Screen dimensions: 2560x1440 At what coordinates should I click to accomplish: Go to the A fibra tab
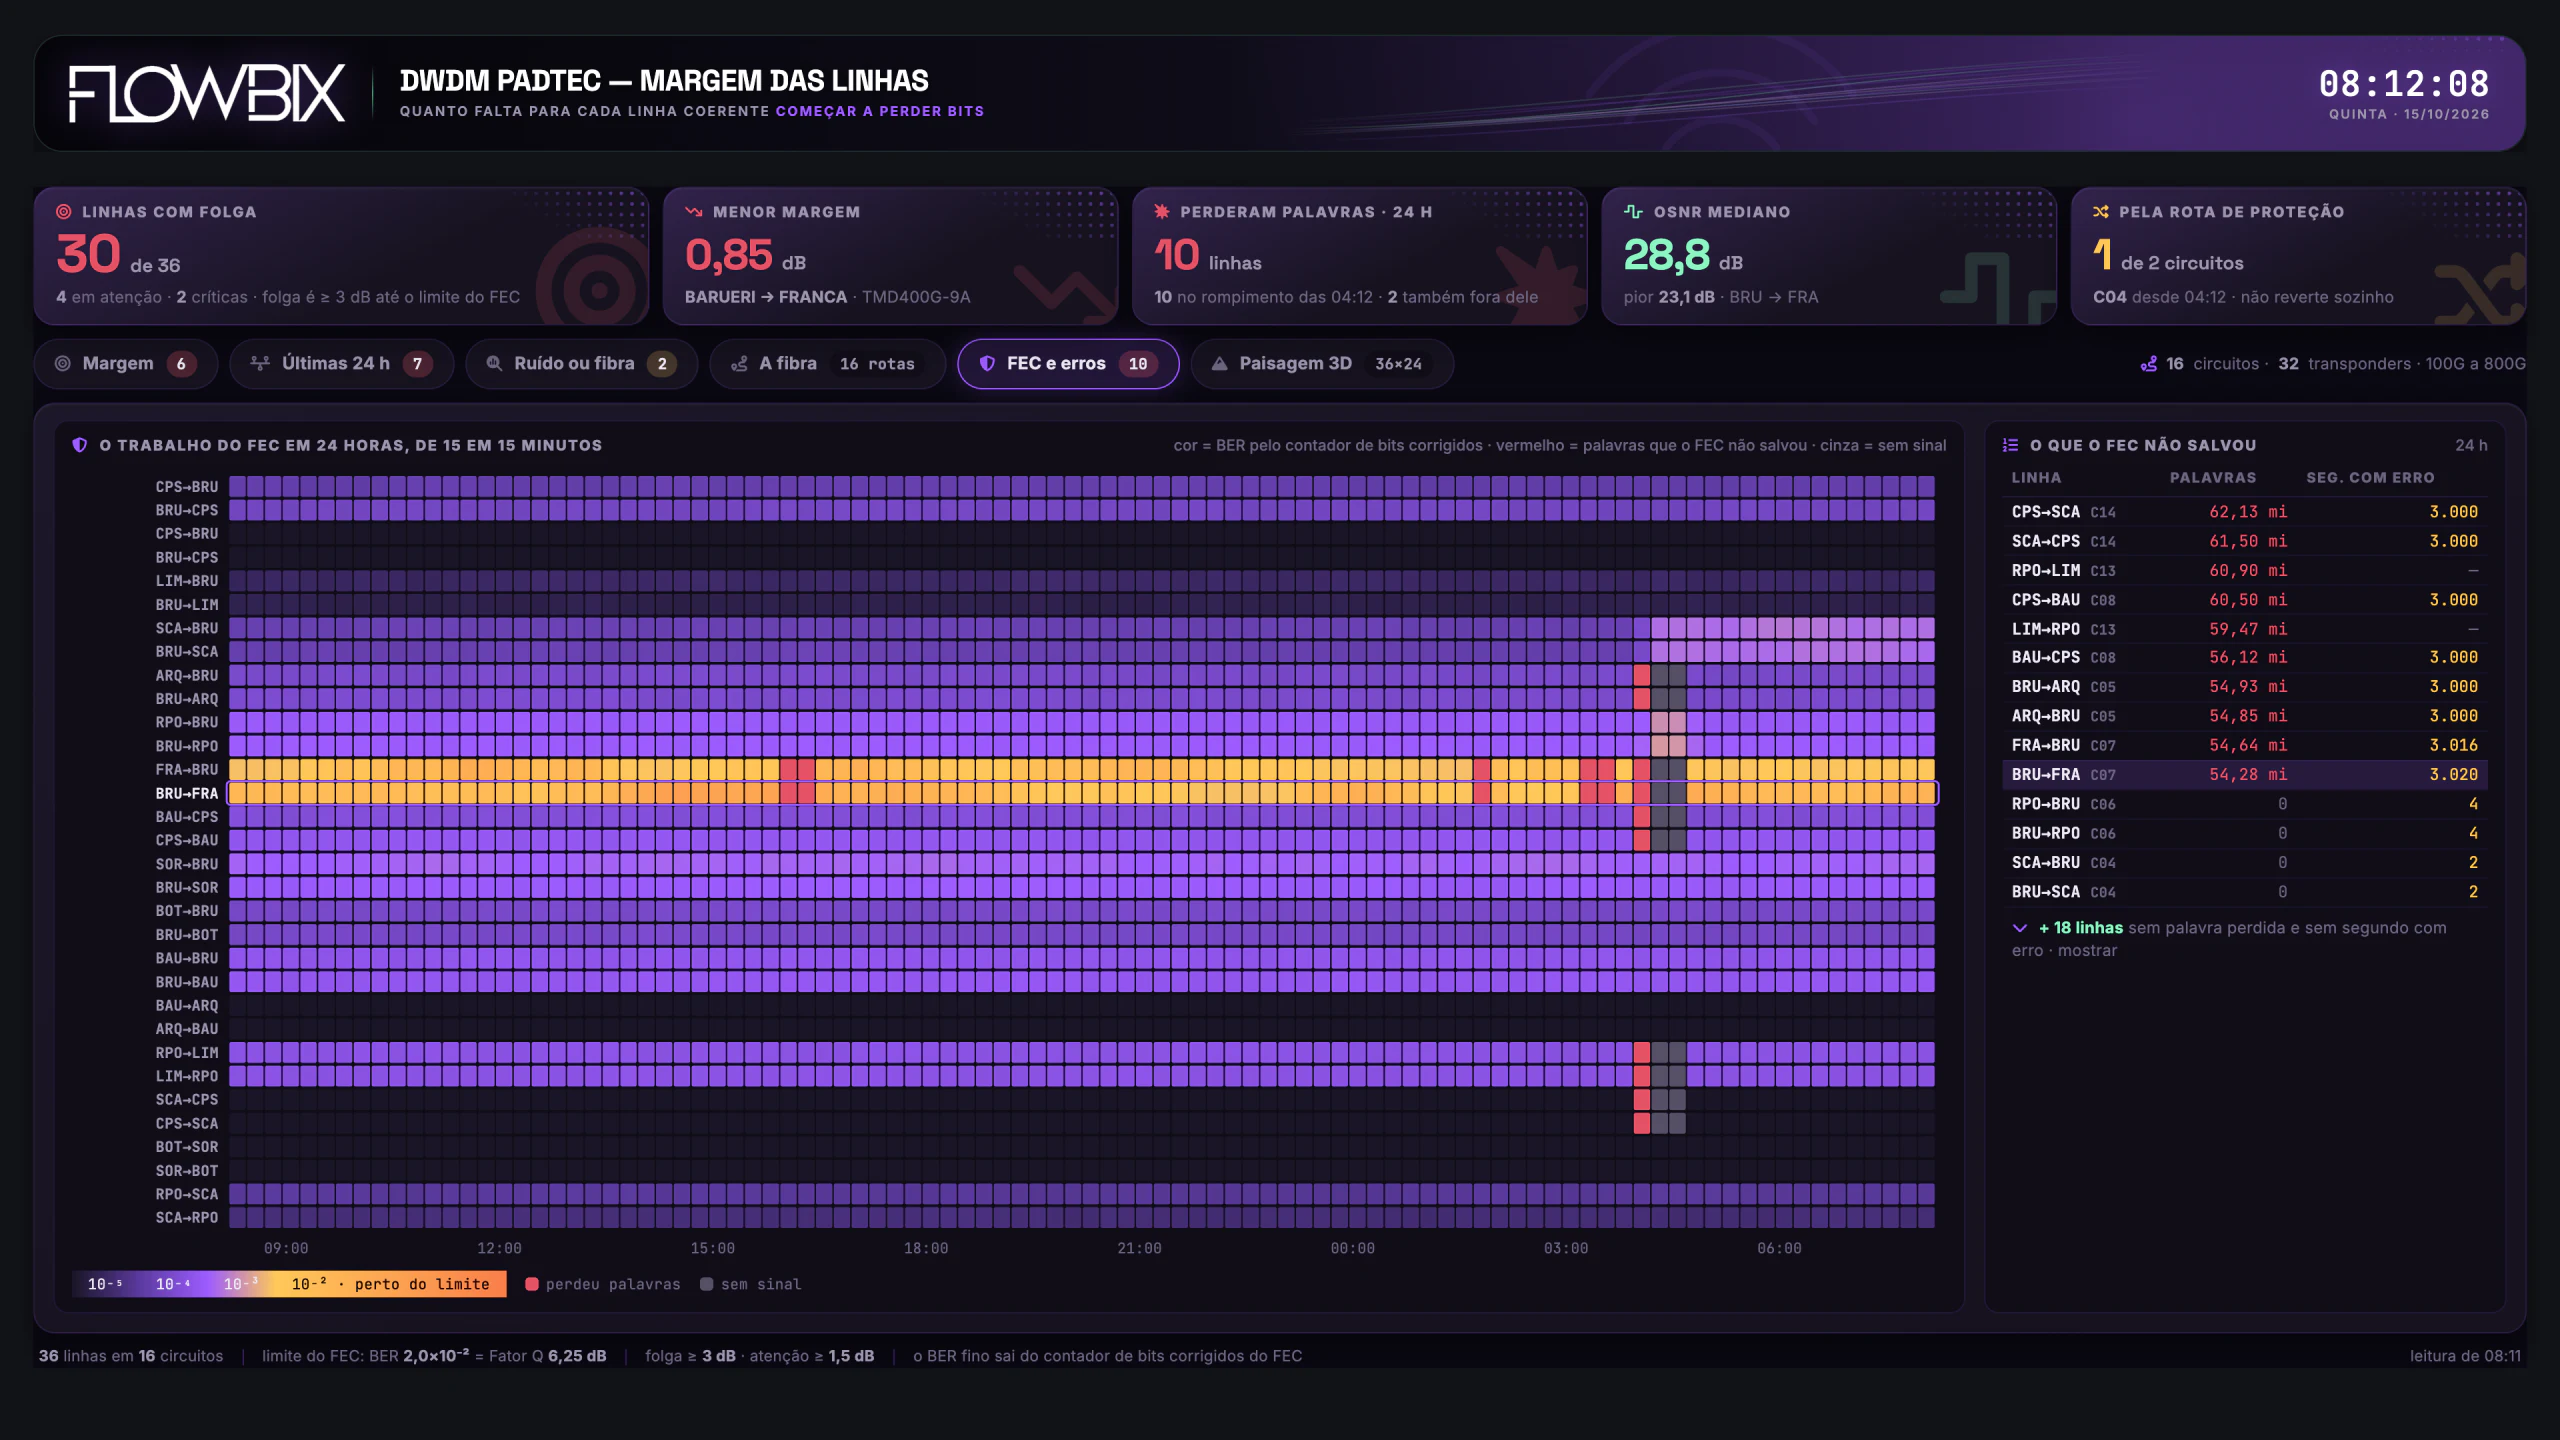(x=827, y=364)
